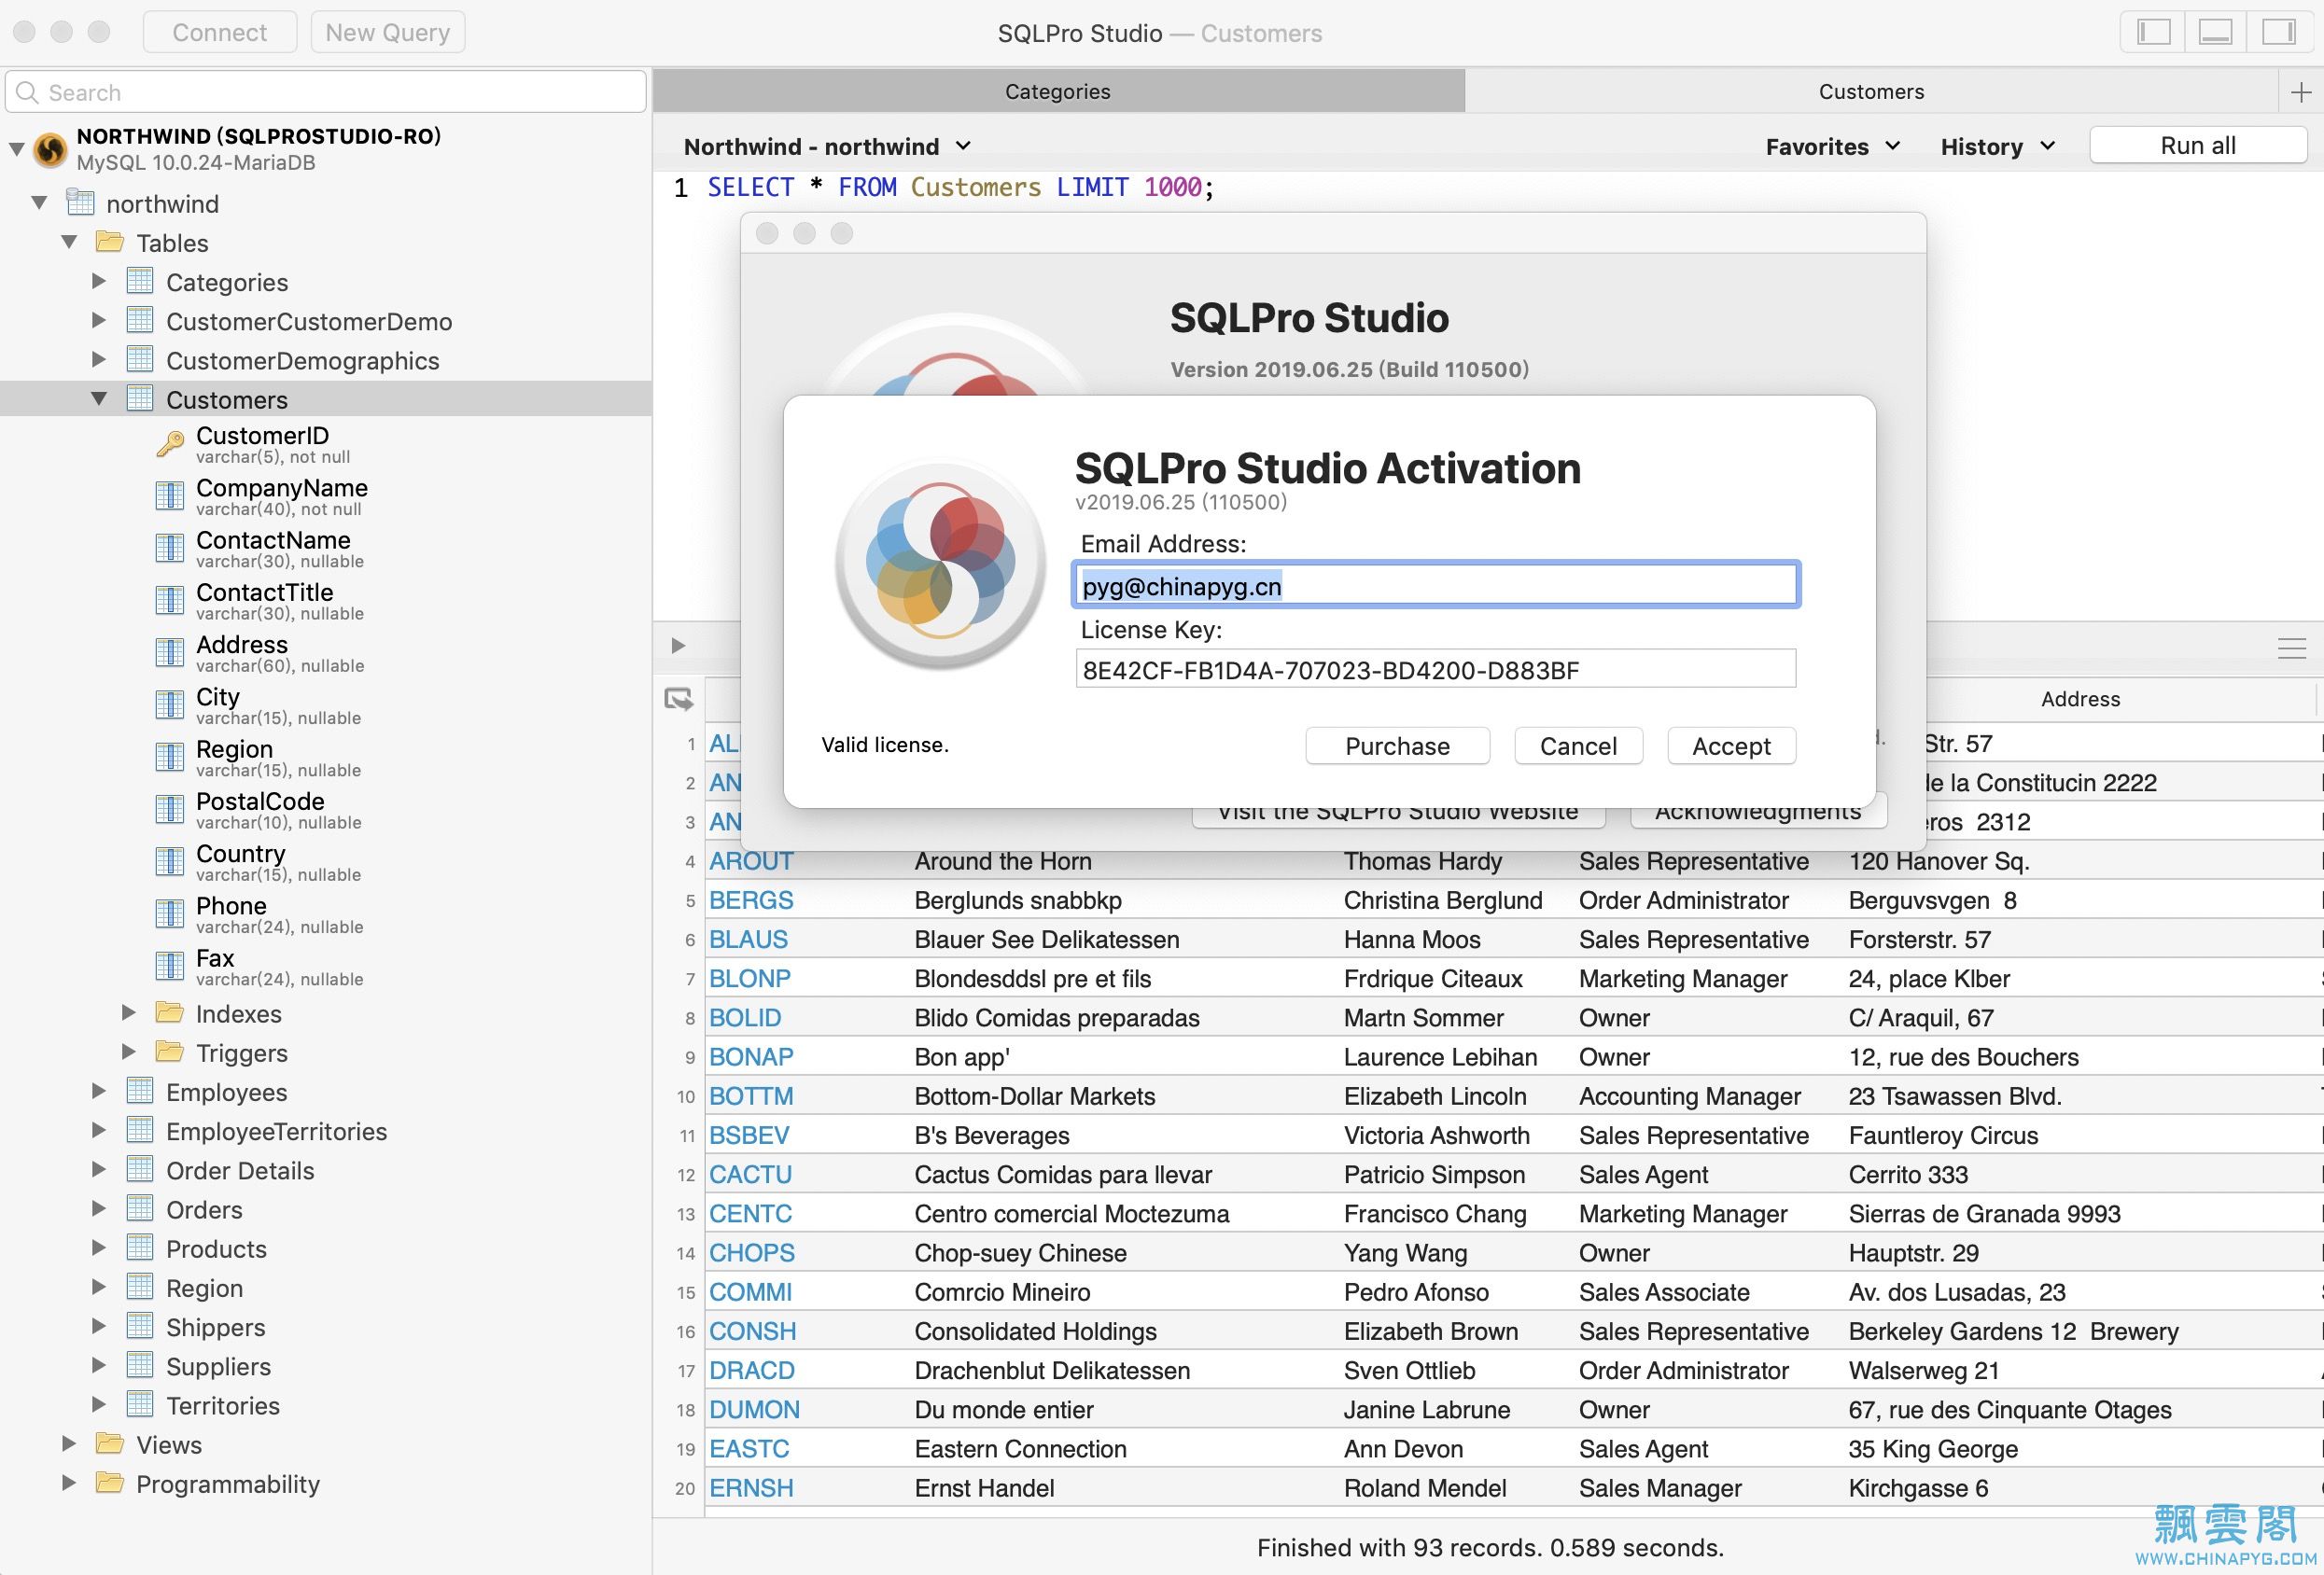Screen dimensions: 2324x1575
Task: Click the PostalCode column icon
Action: [170, 808]
